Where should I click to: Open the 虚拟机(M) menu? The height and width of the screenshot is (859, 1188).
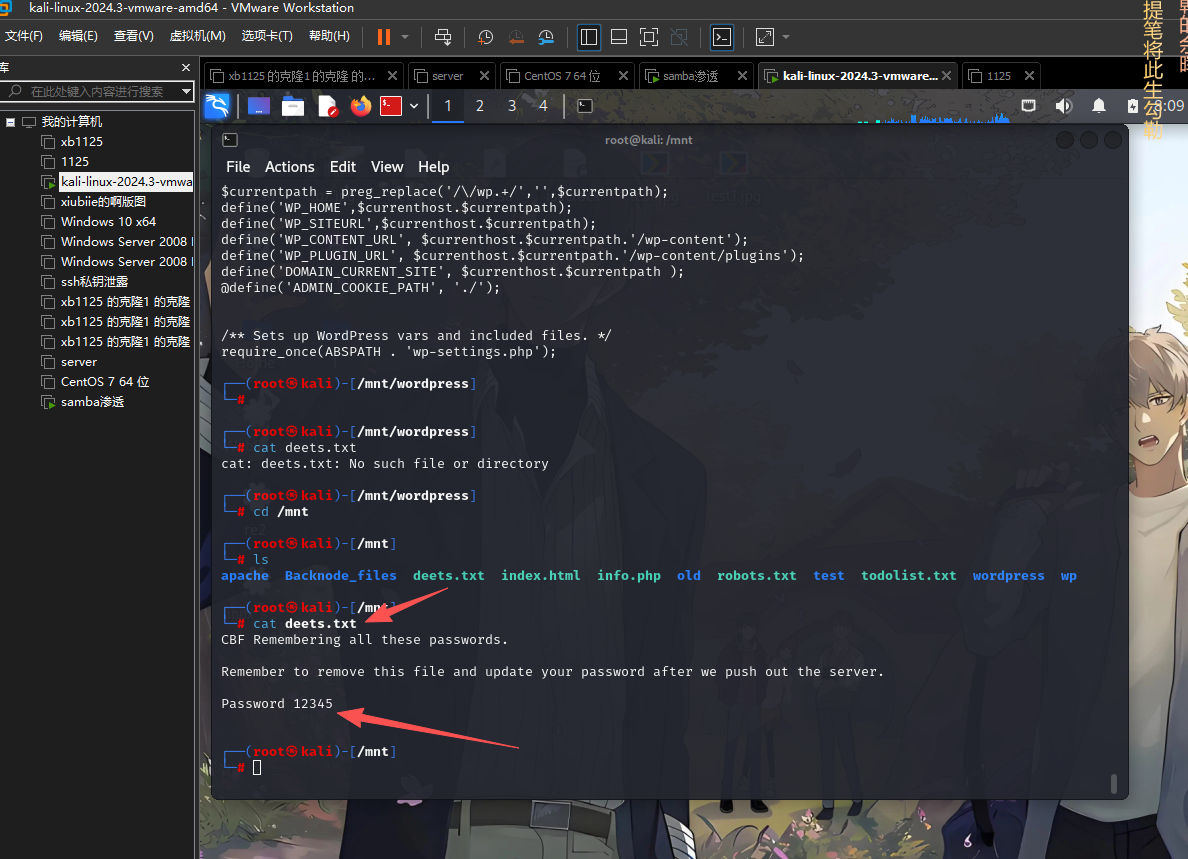197,36
